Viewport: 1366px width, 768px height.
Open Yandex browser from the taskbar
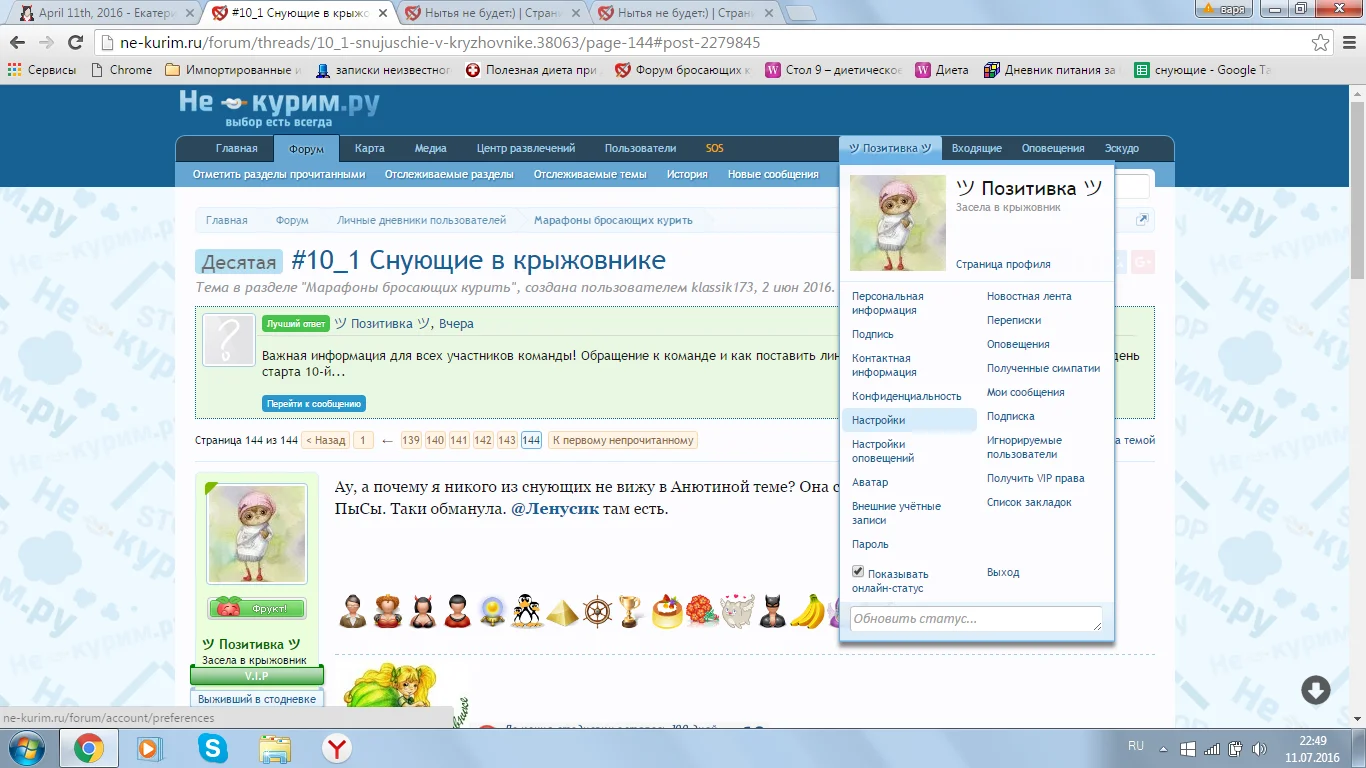[x=336, y=748]
